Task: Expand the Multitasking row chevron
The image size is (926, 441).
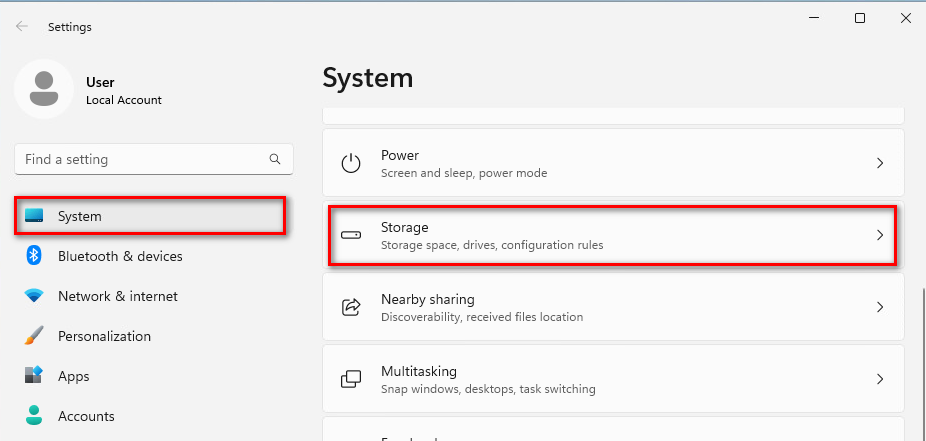Action: click(x=880, y=379)
